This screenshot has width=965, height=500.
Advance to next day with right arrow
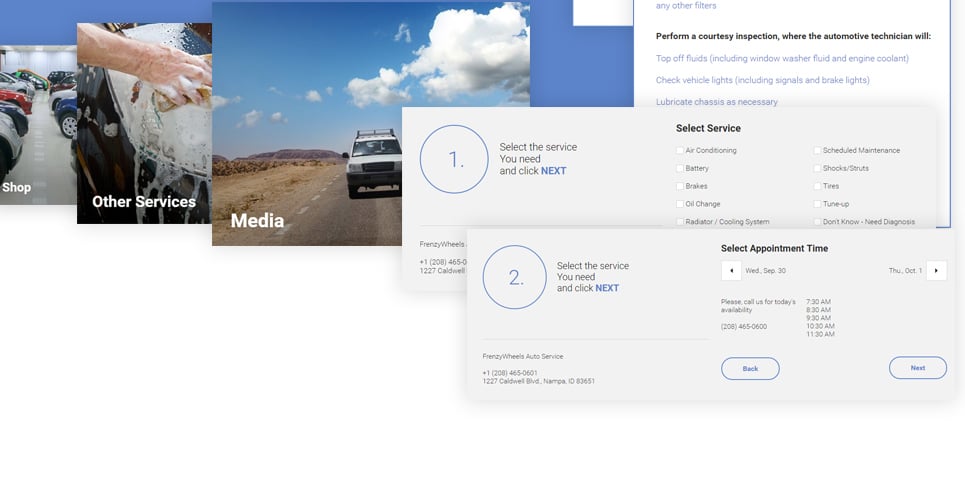click(936, 270)
